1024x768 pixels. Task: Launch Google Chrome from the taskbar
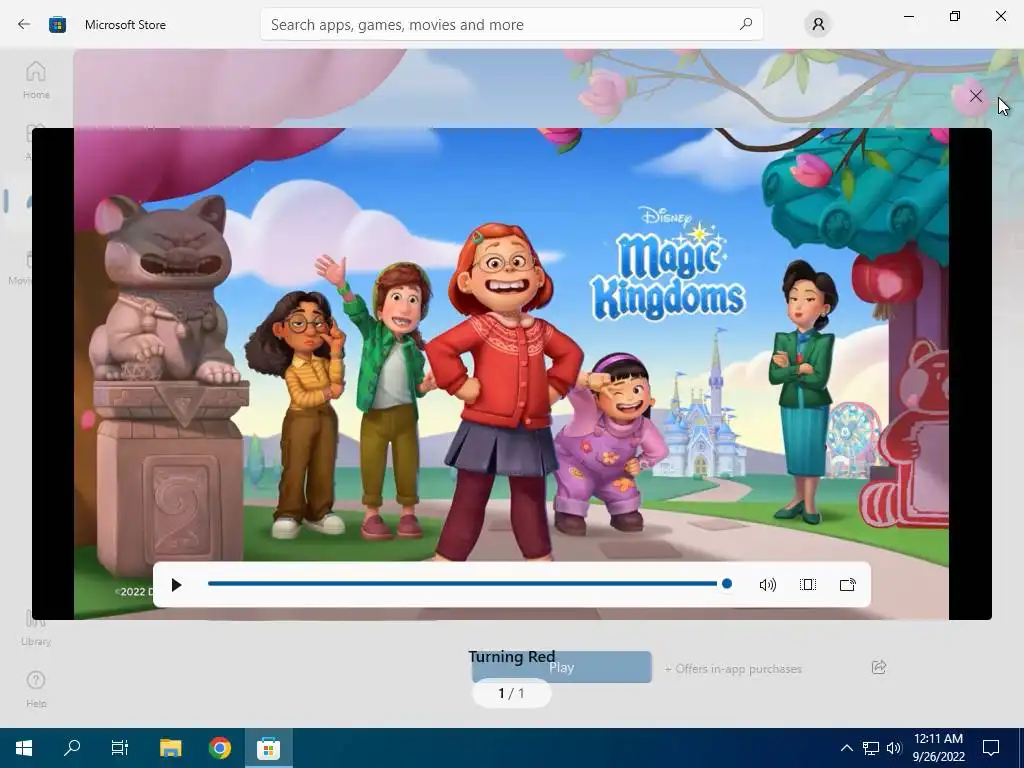click(220, 748)
